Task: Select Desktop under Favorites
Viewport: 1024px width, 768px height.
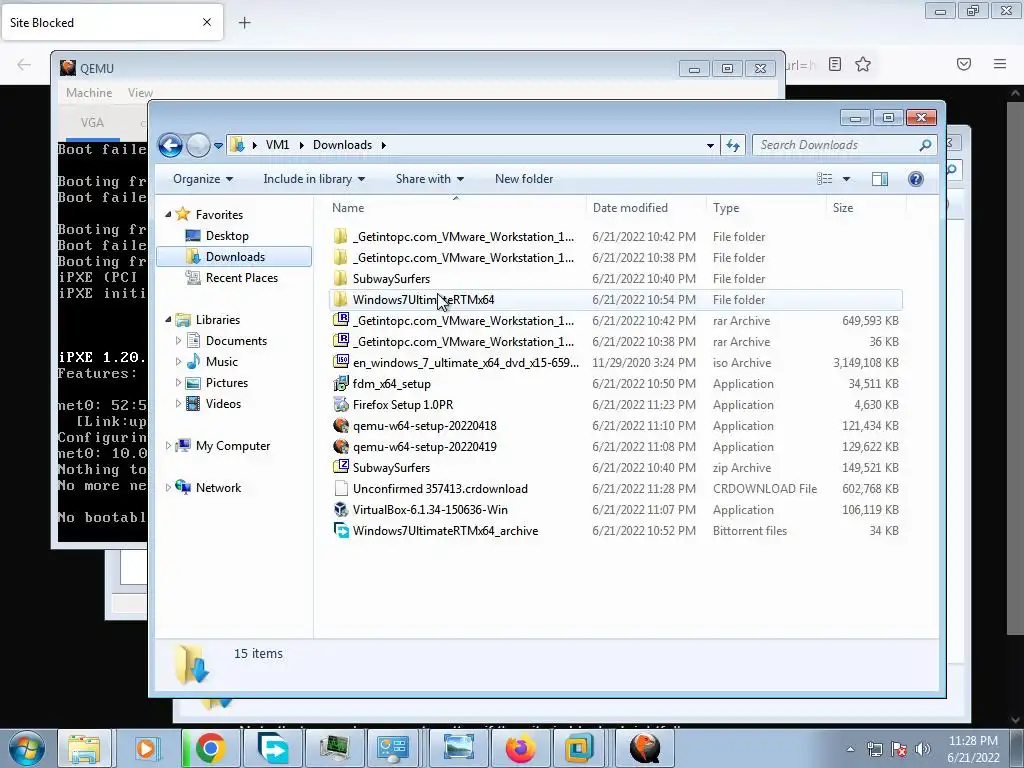Action: click(x=227, y=236)
